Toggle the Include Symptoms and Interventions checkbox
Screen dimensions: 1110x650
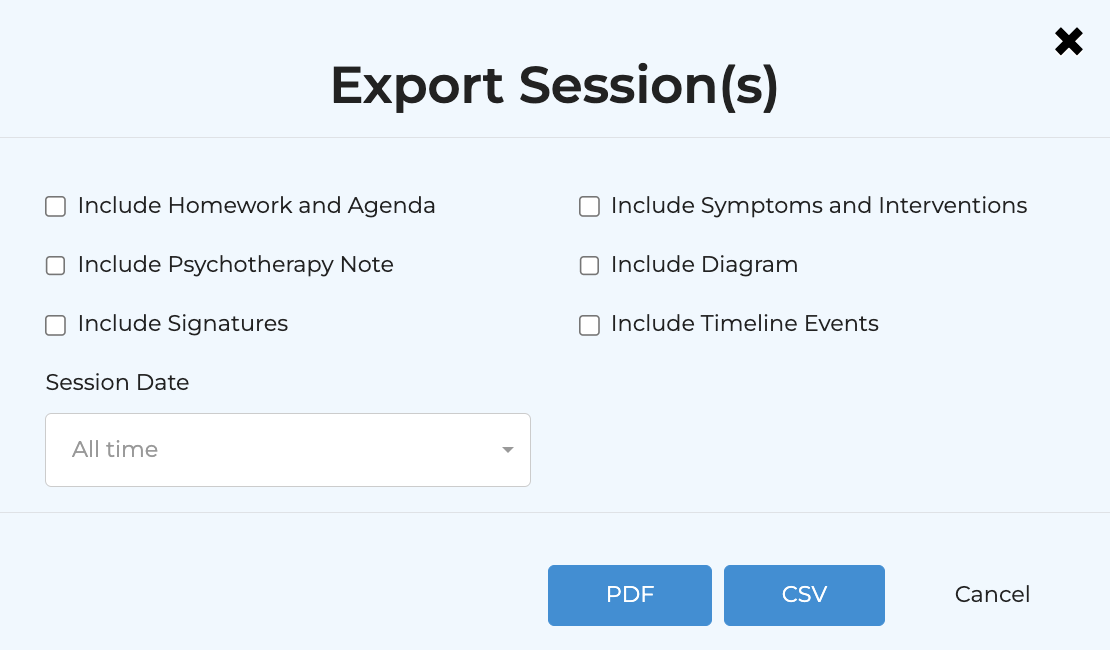(589, 206)
